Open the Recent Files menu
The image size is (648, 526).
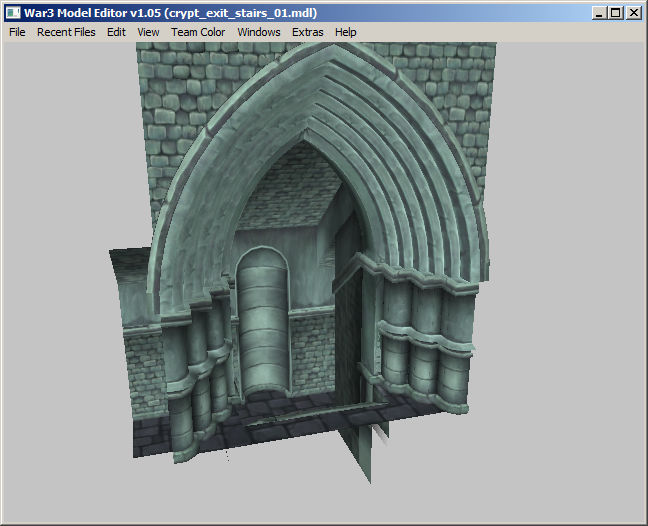[66, 32]
